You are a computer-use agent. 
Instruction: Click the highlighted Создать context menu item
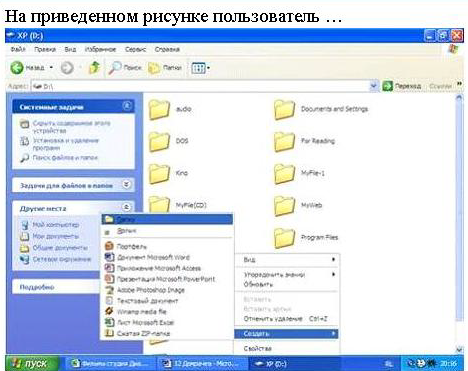287,334
